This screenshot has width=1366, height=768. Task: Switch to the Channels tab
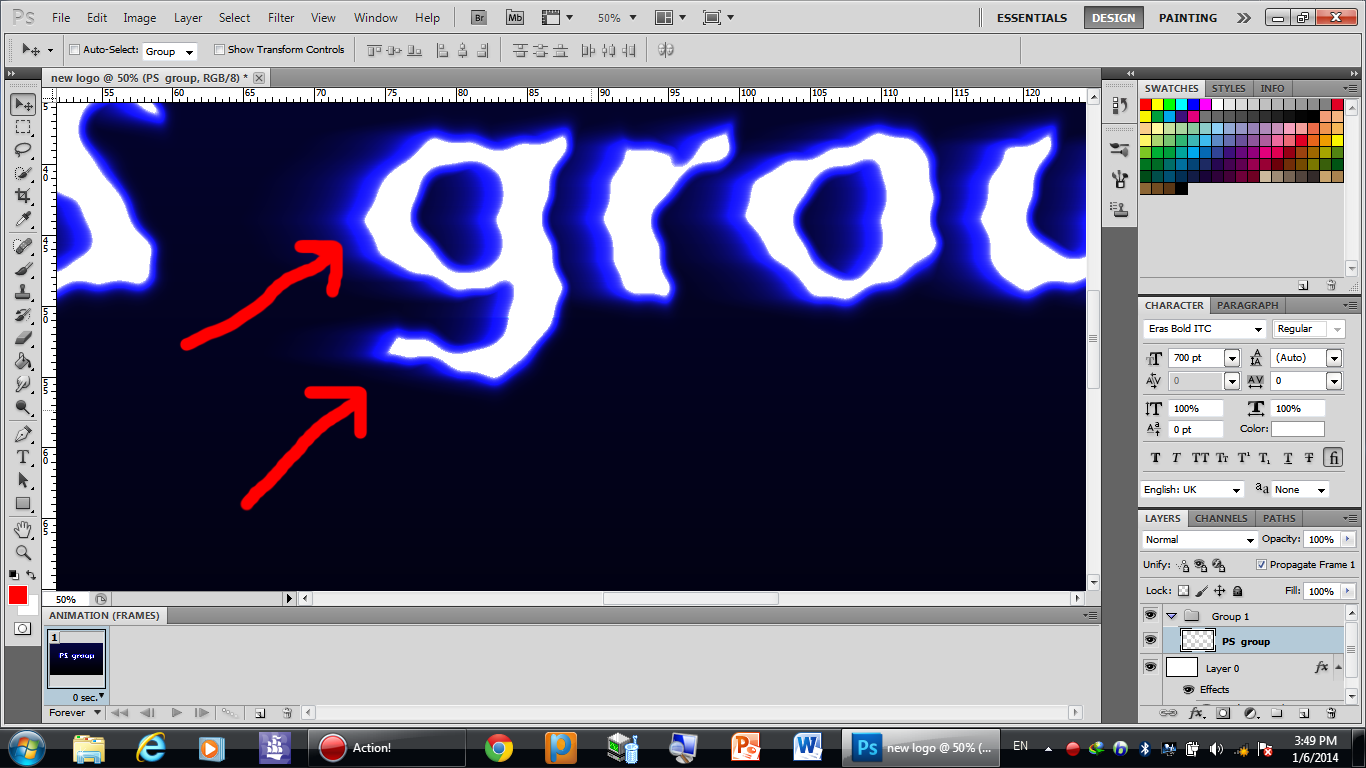[x=1221, y=518]
